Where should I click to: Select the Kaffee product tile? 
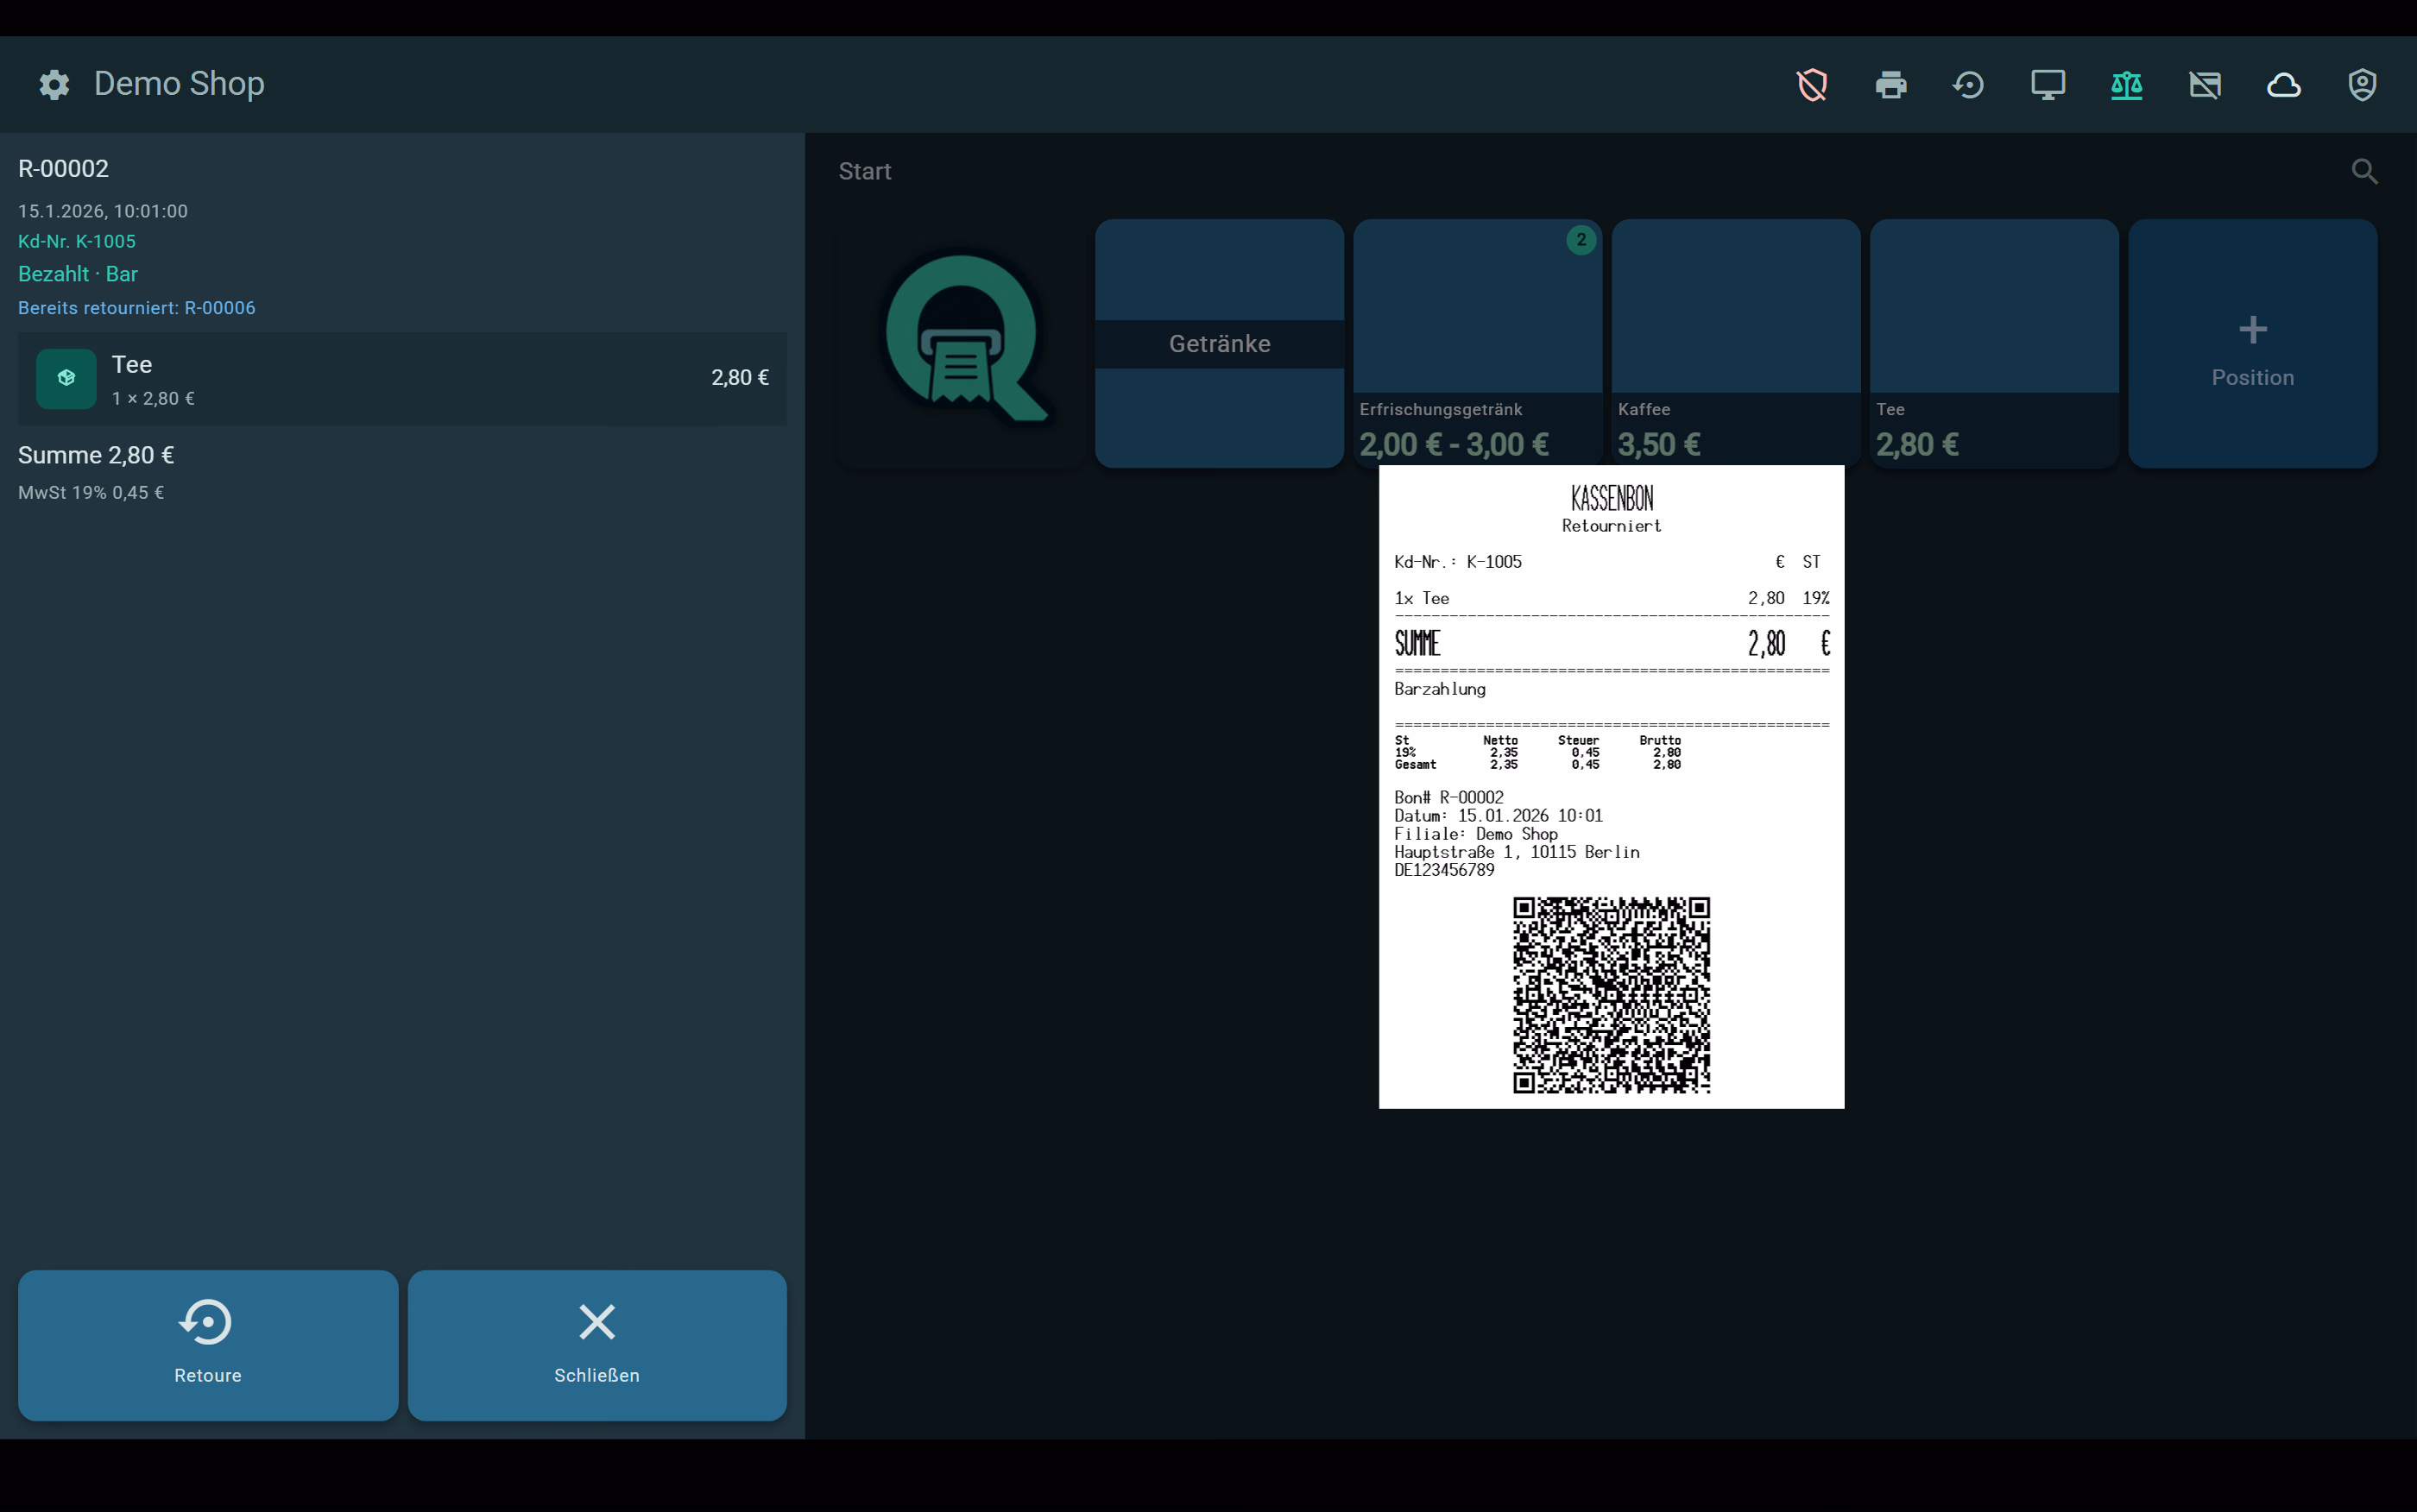[1736, 343]
